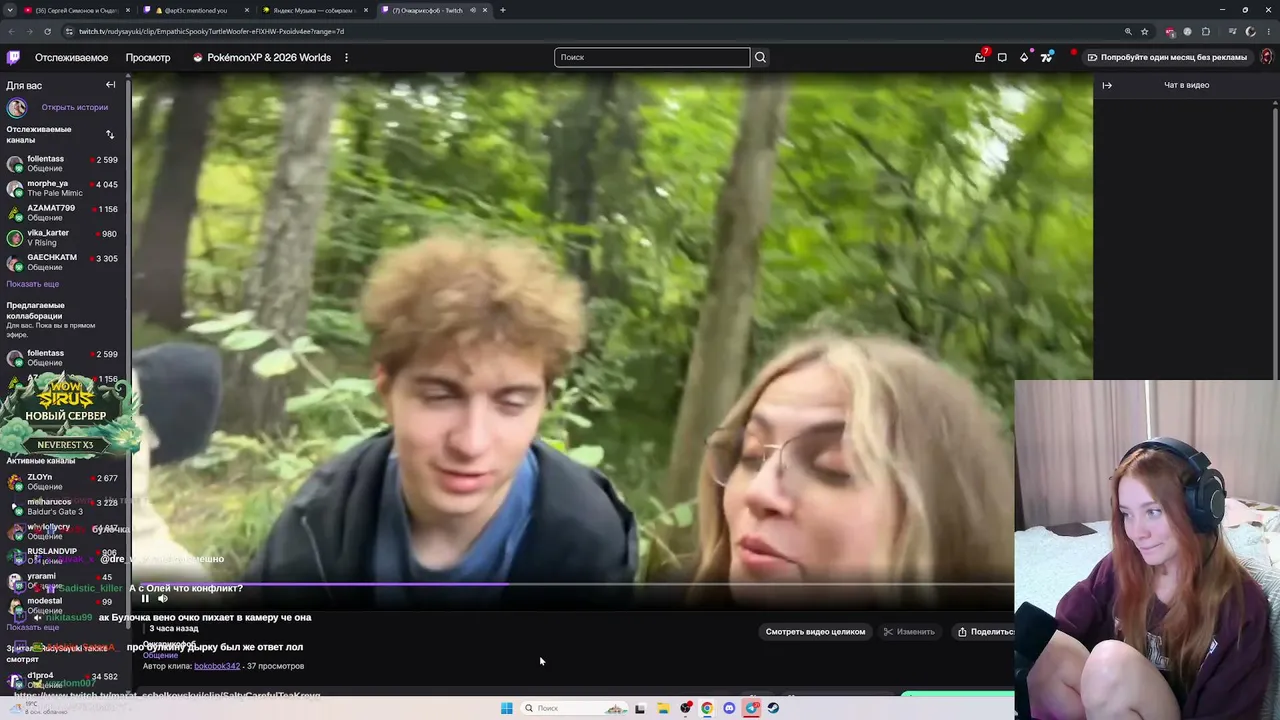
Task: Open clip author bokobok342 profile
Action: [x=217, y=666]
